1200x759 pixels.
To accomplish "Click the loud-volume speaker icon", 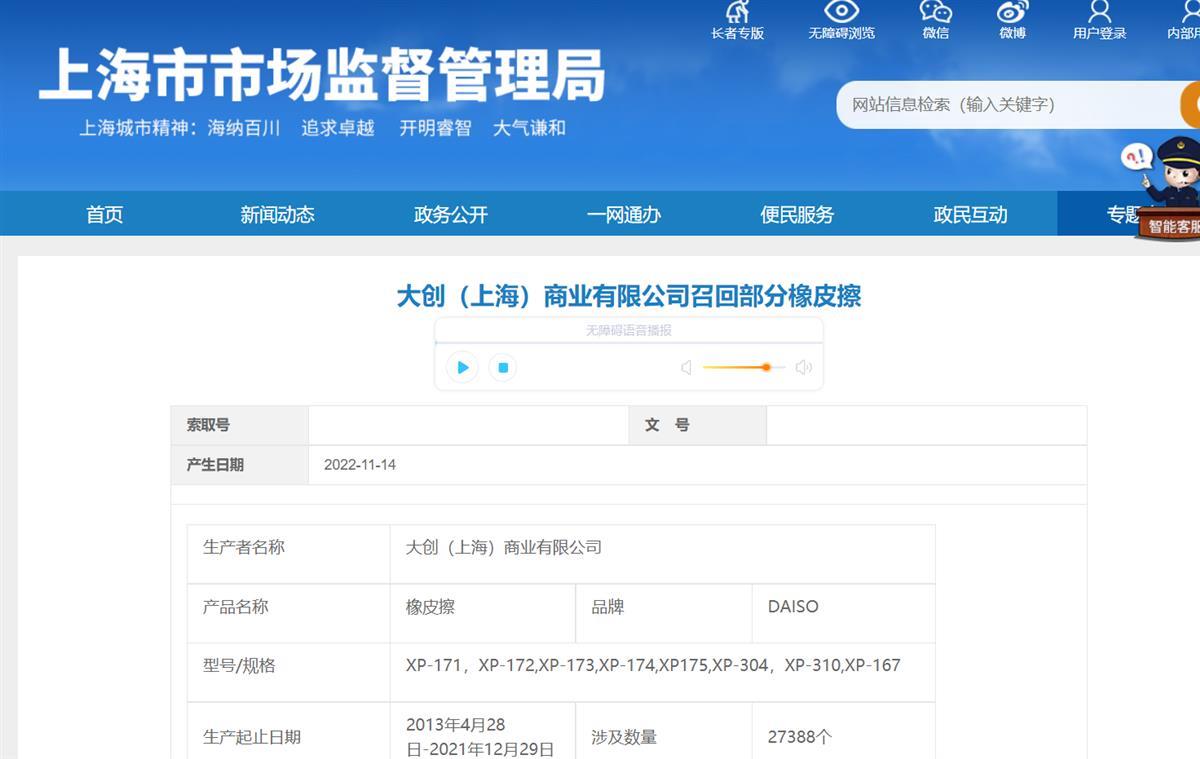I will pos(803,368).
